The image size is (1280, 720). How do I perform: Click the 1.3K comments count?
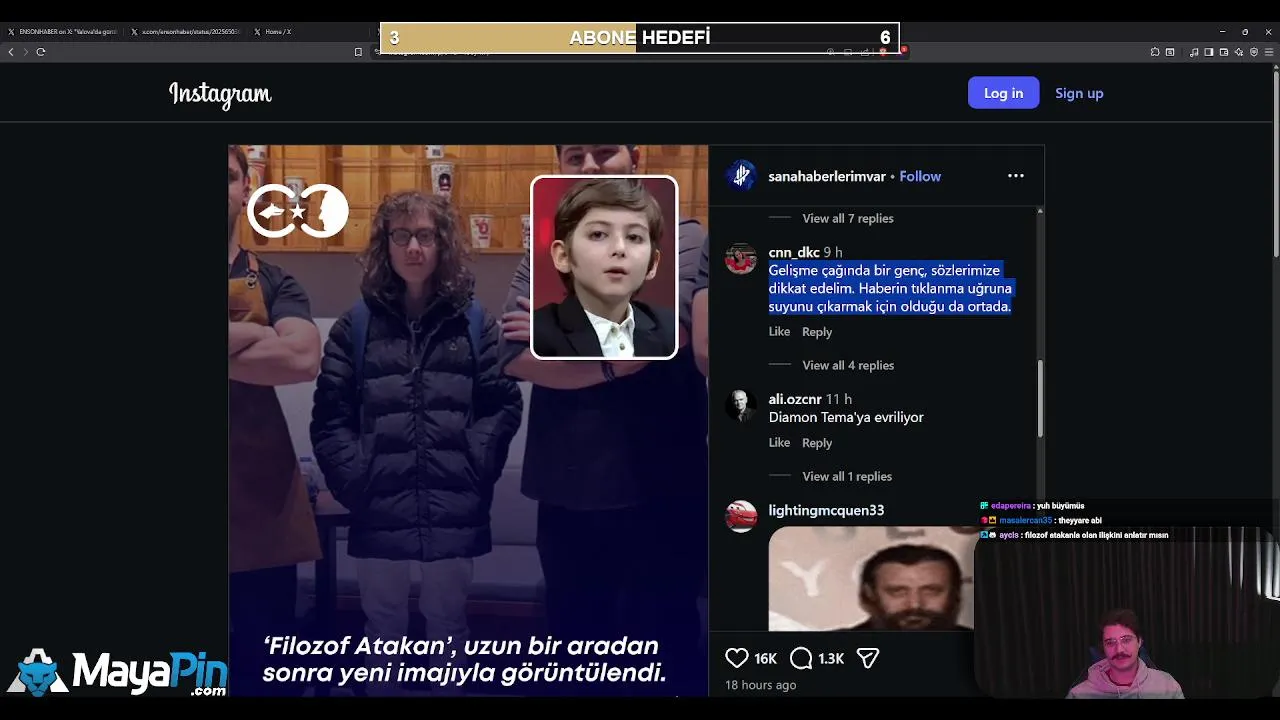click(831, 658)
